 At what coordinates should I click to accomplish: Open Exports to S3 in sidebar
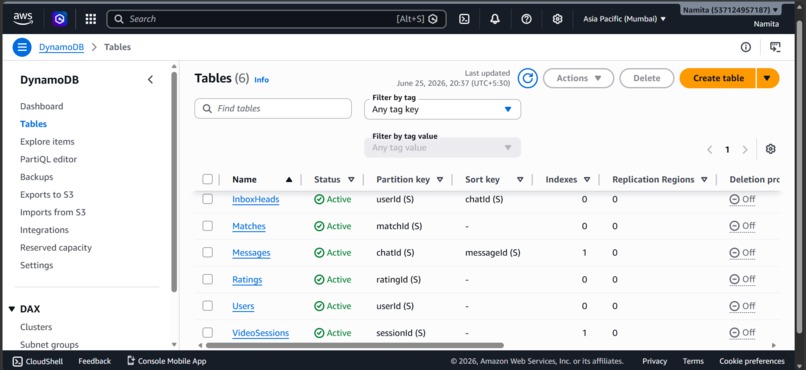(x=47, y=195)
